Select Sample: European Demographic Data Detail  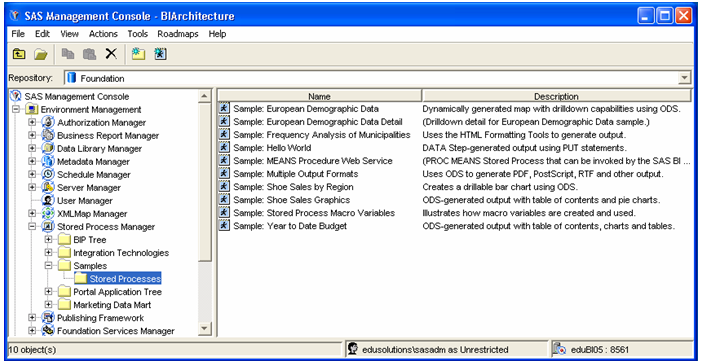pos(317,122)
